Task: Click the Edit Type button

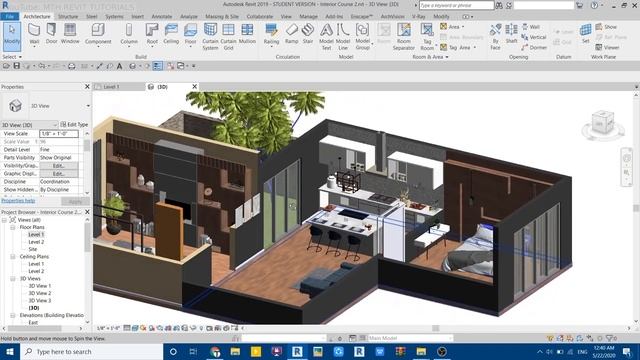Action: click(x=74, y=124)
